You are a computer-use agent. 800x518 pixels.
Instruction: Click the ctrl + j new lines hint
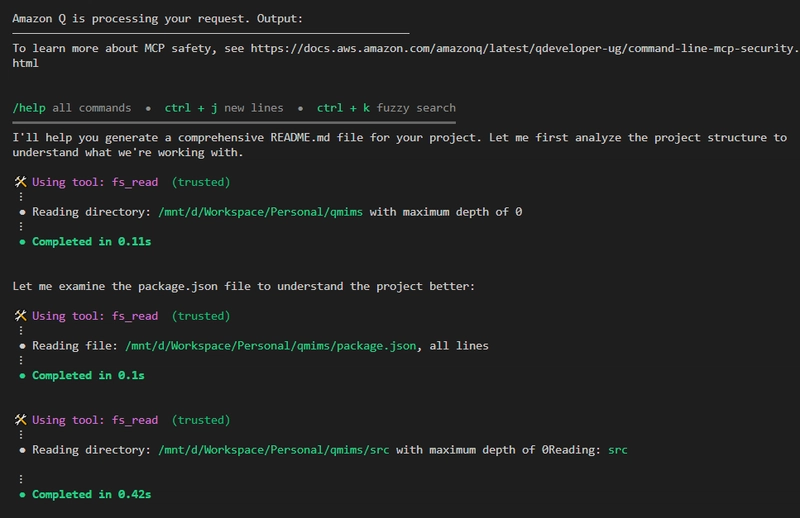(x=223, y=108)
